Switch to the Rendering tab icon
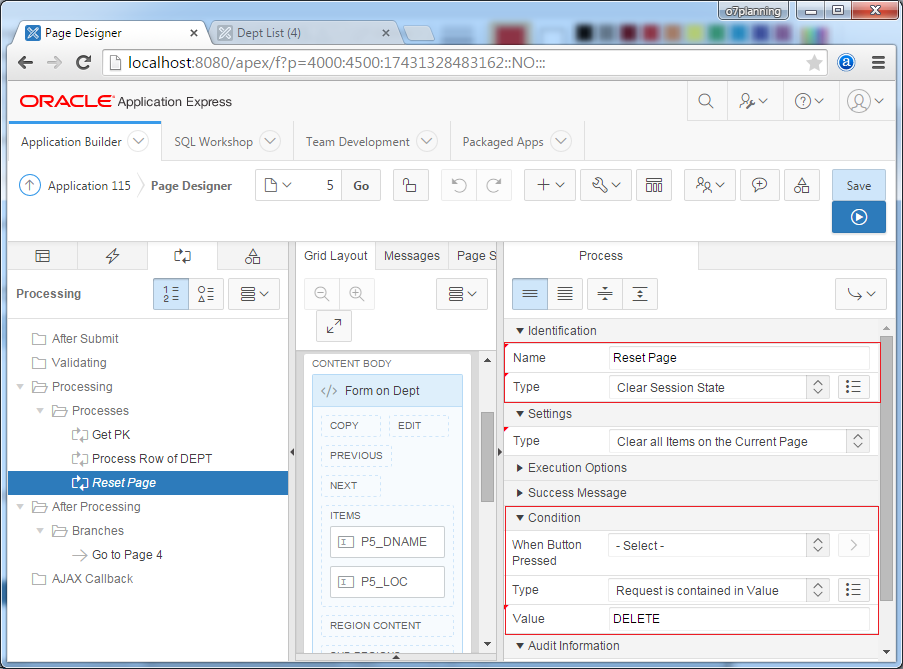The image size is (903, 669). click(43, 256)
